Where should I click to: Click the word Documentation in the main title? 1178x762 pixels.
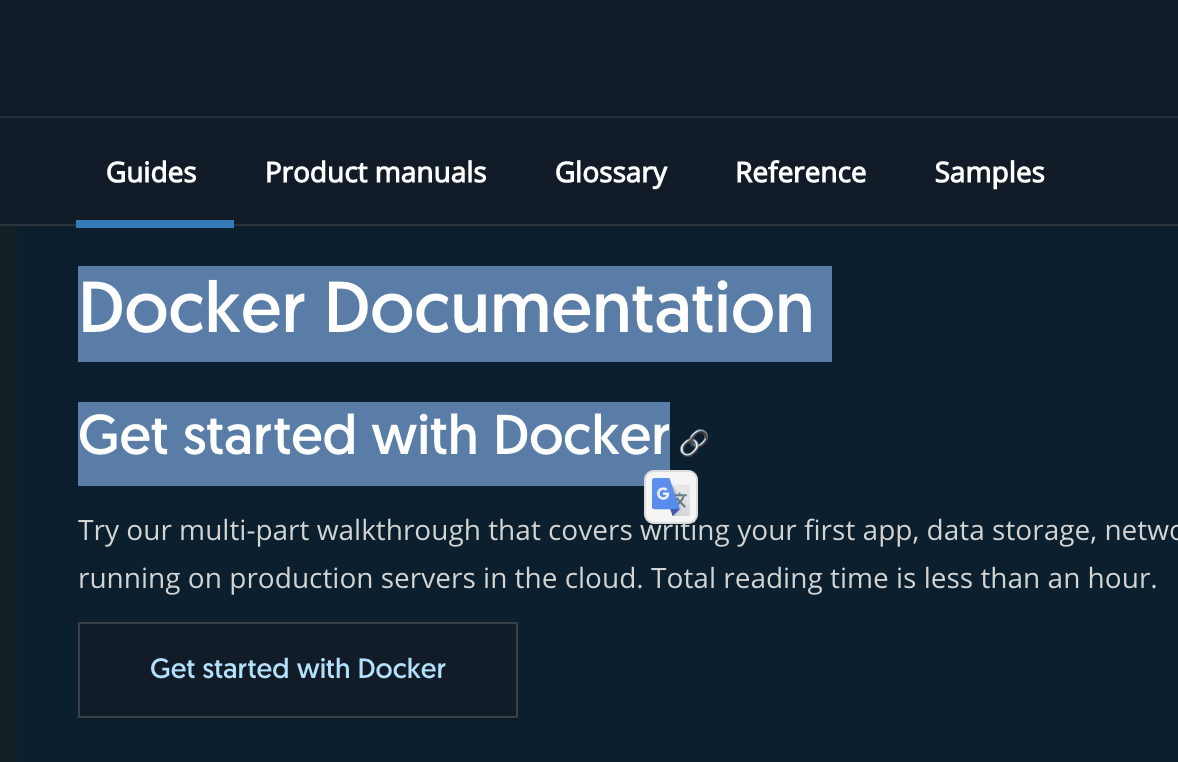coord(569,308)
